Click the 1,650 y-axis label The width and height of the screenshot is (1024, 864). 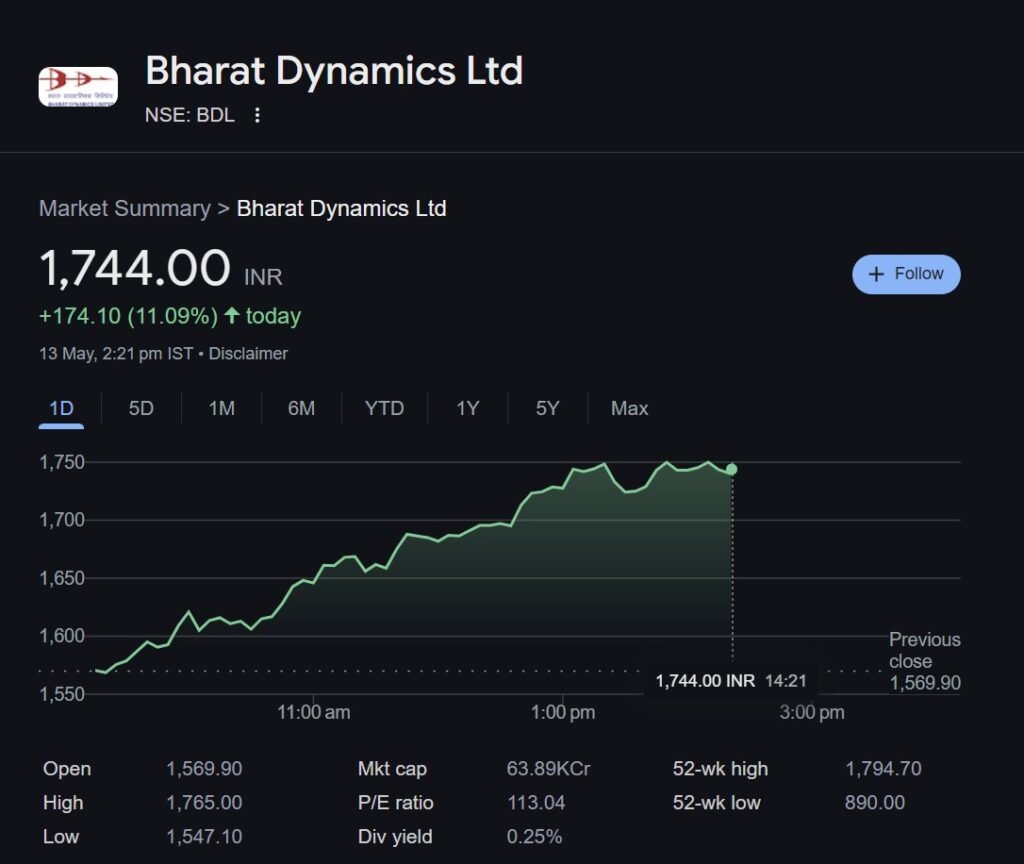tap(62, 578)
